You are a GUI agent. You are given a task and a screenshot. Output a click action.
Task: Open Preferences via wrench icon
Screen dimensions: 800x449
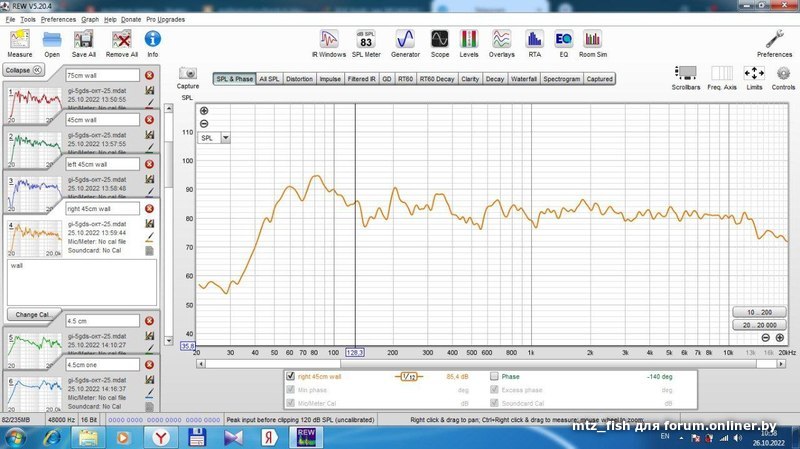tap(774, 39)
